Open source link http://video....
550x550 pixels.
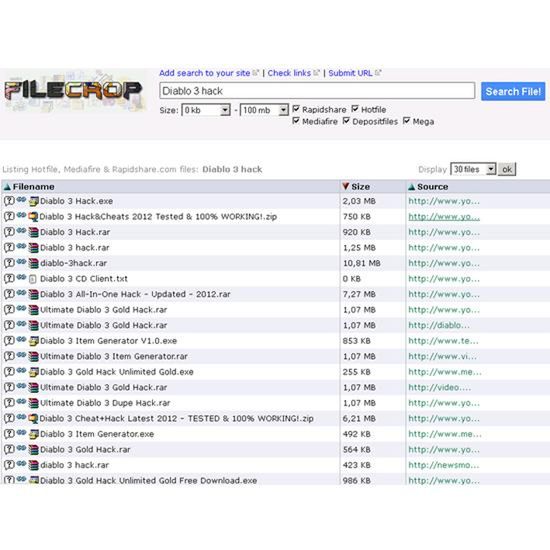point(440,387)
